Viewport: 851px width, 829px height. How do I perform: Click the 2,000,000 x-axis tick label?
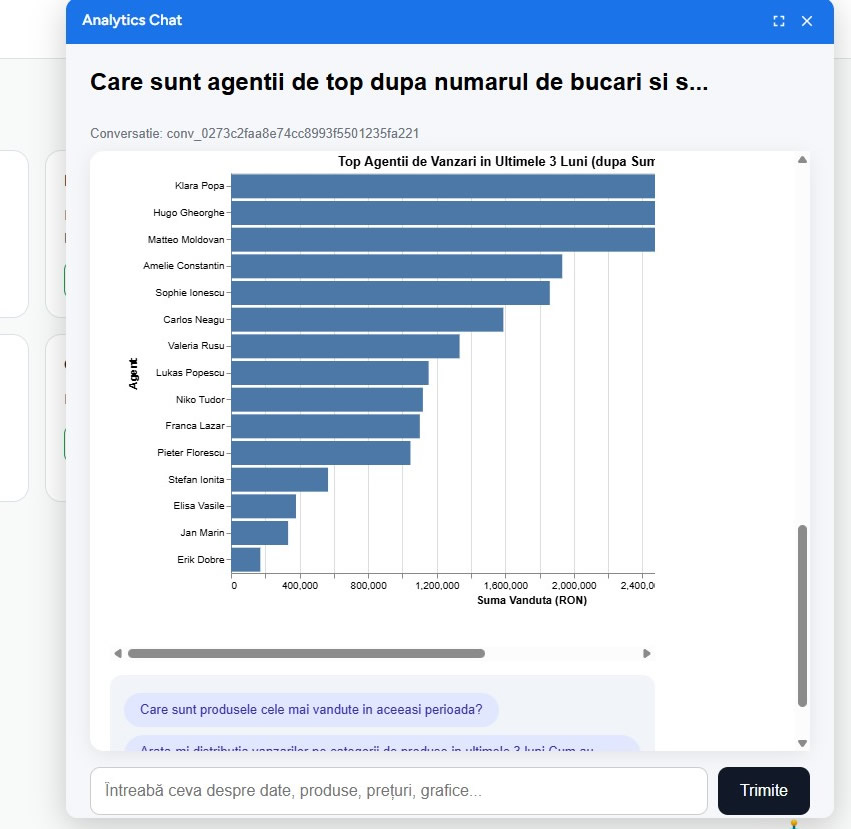574,586
